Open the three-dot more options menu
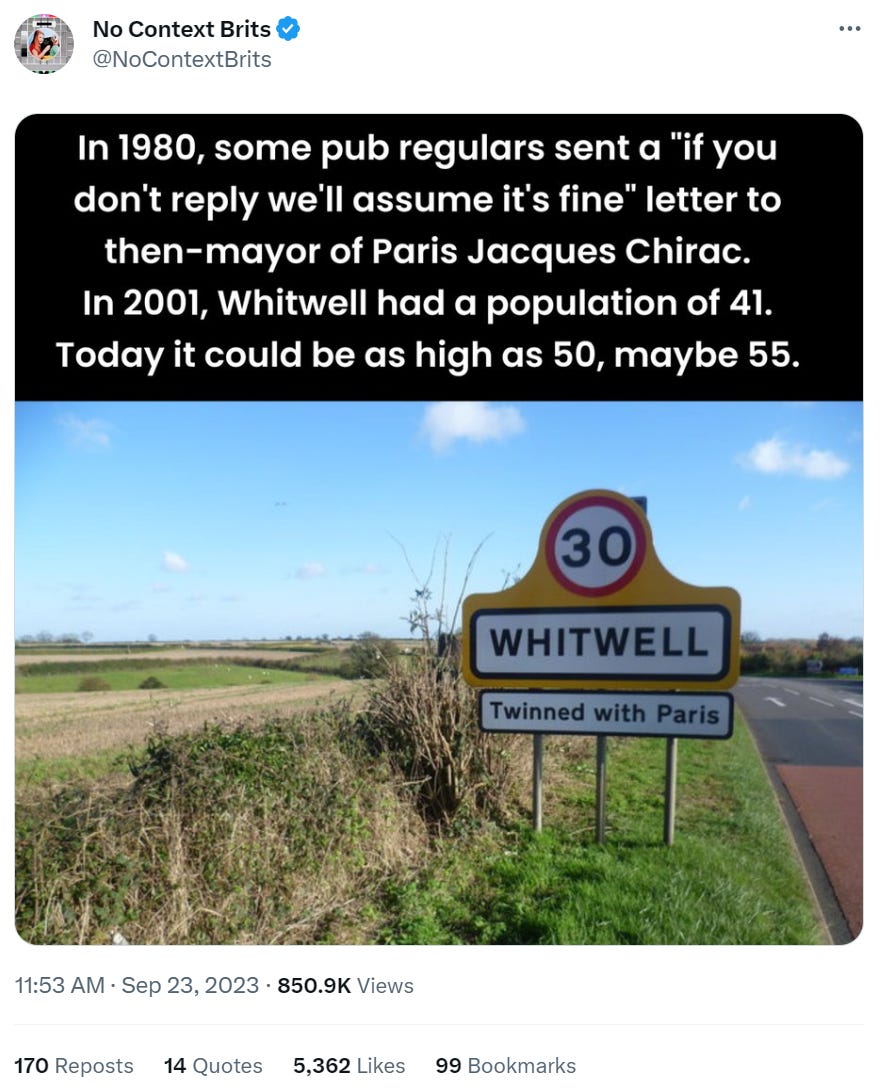This screenshot has height=1089, width=885. coord(850,28)
